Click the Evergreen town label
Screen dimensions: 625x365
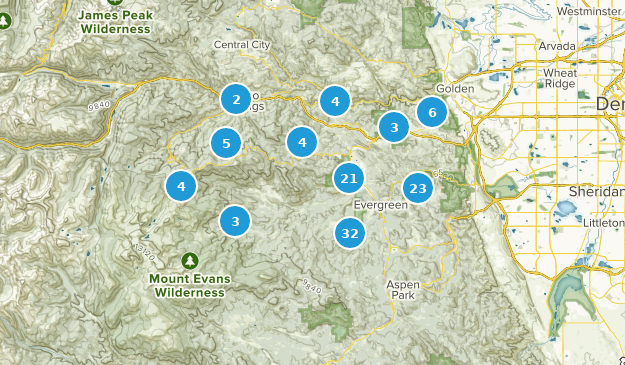click(381, 205)
